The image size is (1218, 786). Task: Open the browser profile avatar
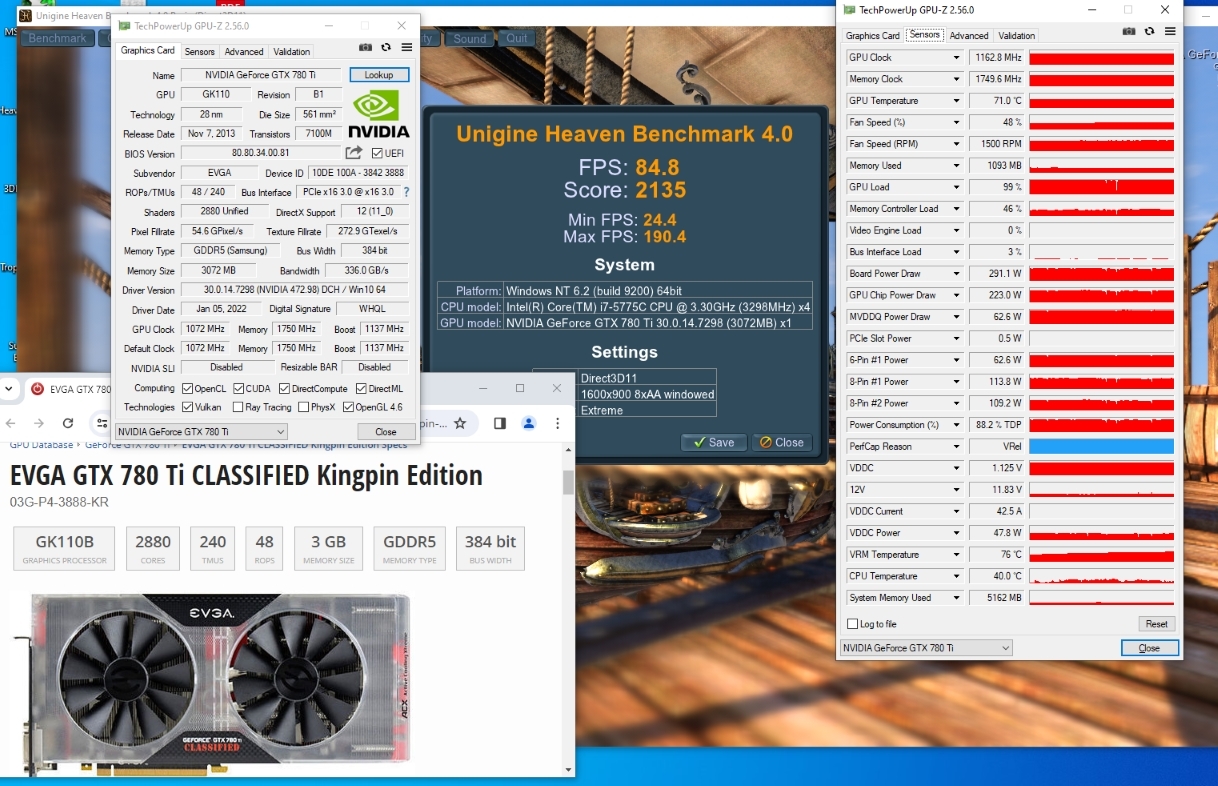coord(529,423)
